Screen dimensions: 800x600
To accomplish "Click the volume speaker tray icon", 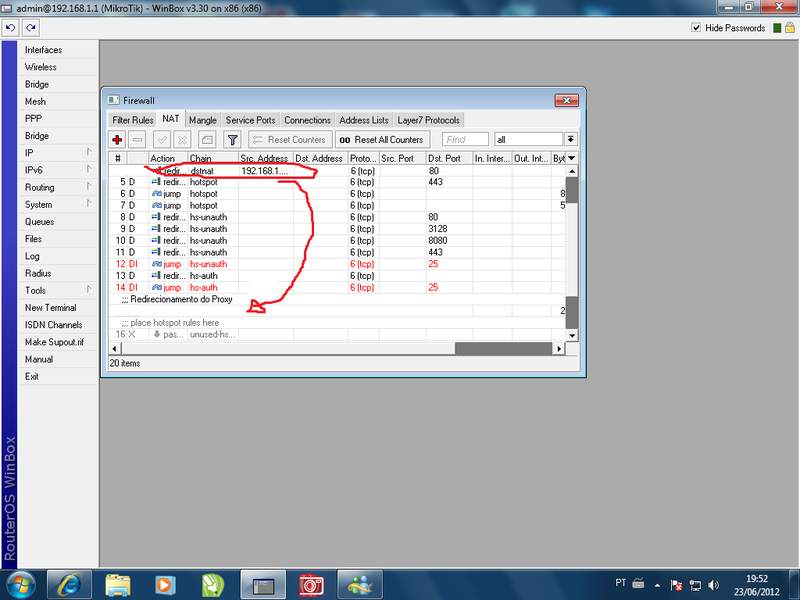I will pyautogui.click(x=714, y=585).
